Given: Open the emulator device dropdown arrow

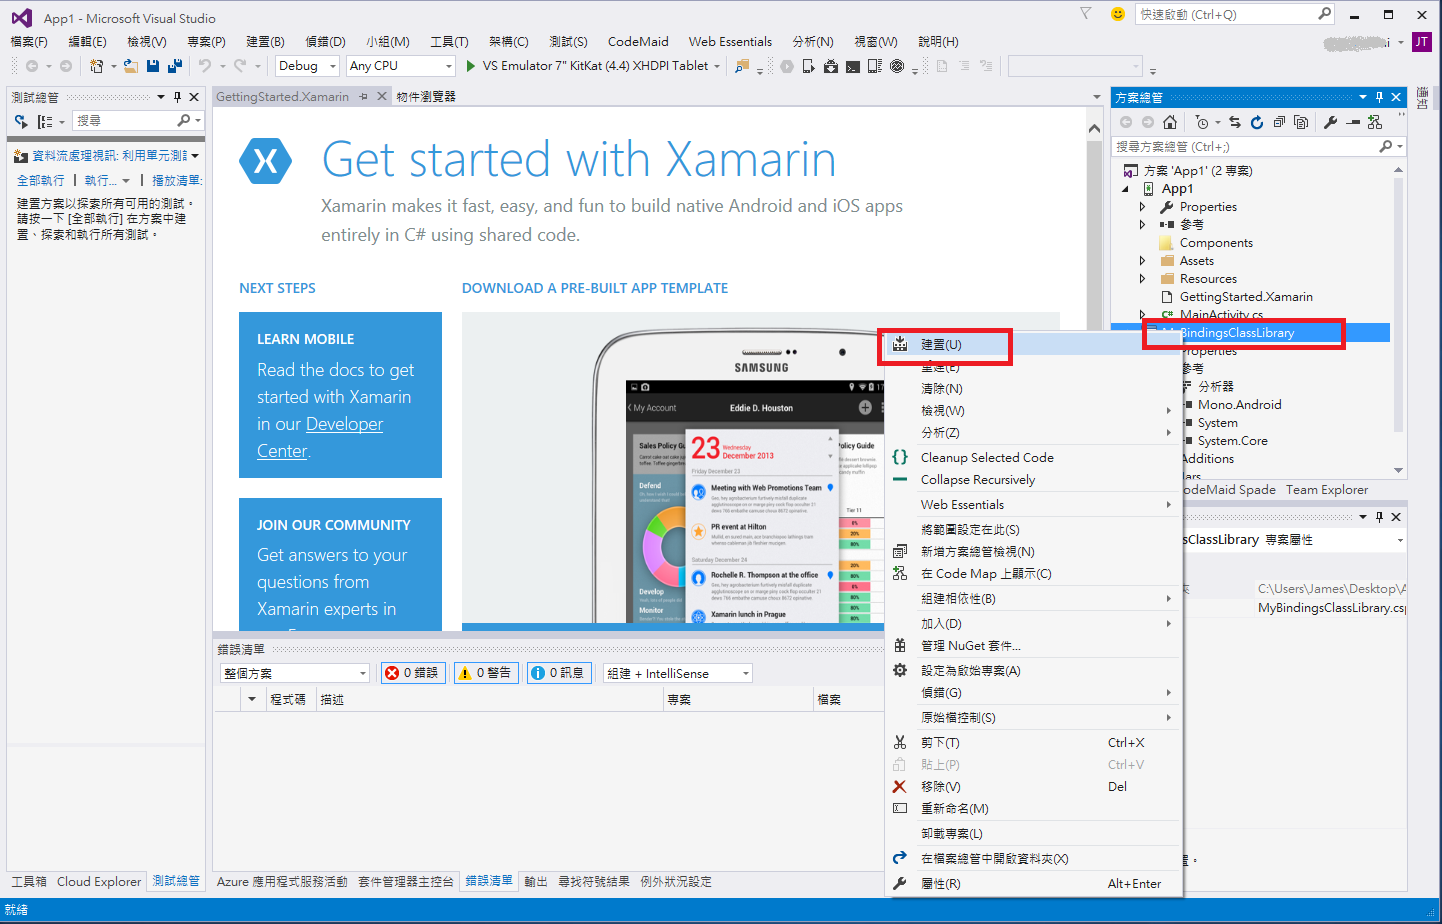Looking at the screenshot, I should (716, 66).
